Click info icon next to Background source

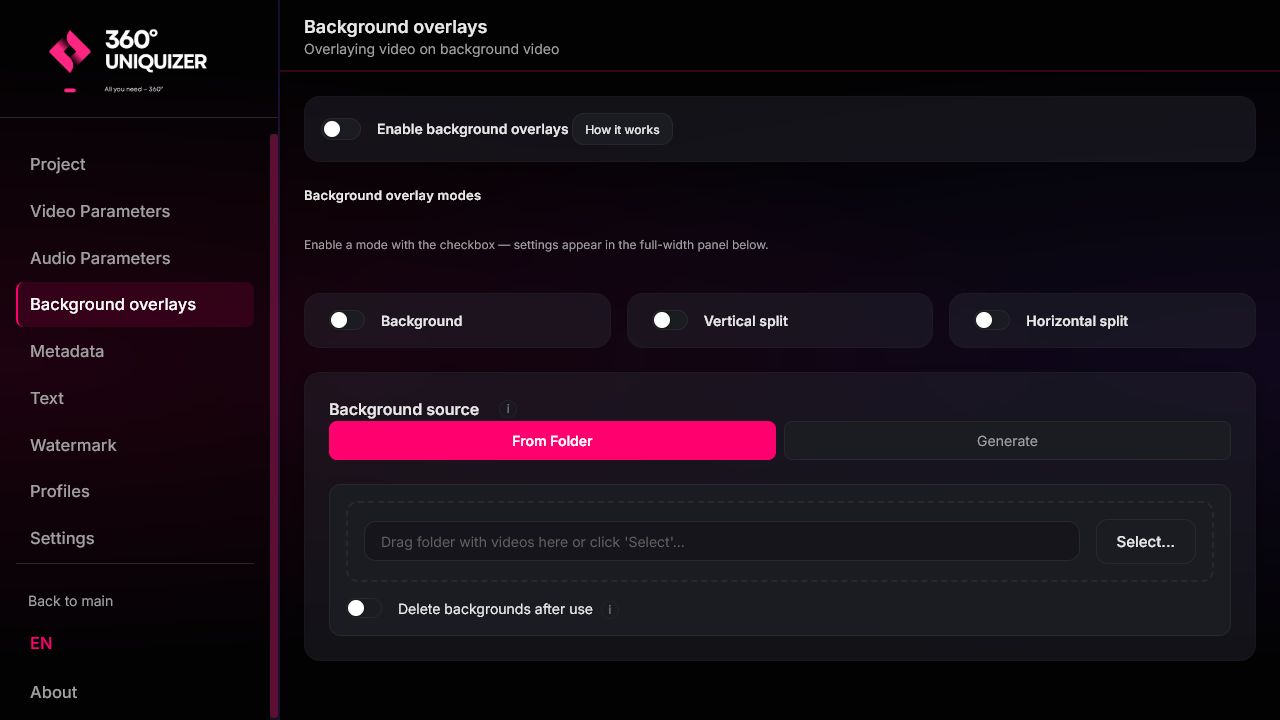click(x=508, y=409)
